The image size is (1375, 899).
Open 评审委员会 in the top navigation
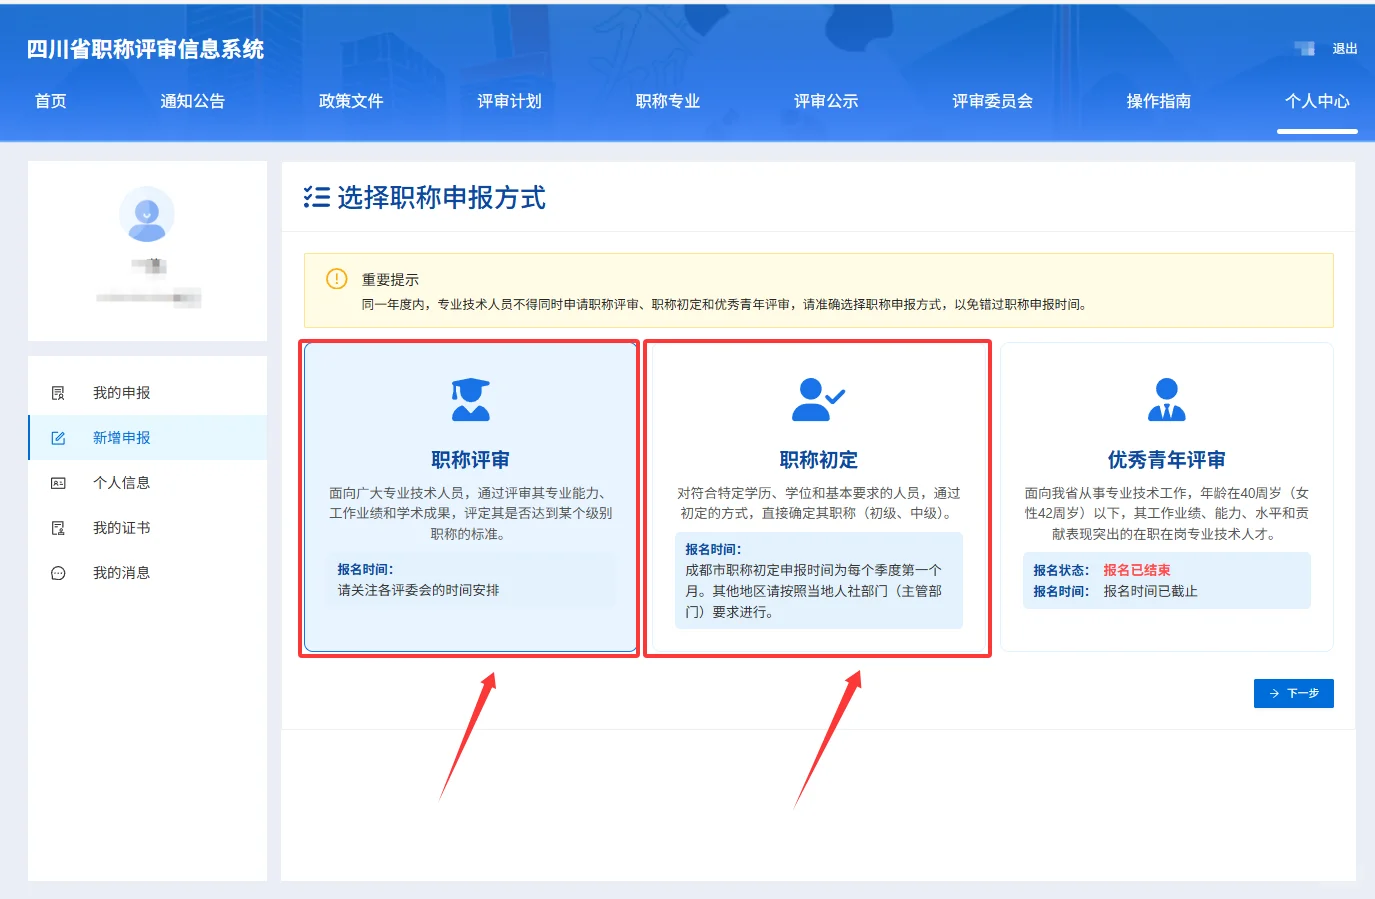pos(990,101)
